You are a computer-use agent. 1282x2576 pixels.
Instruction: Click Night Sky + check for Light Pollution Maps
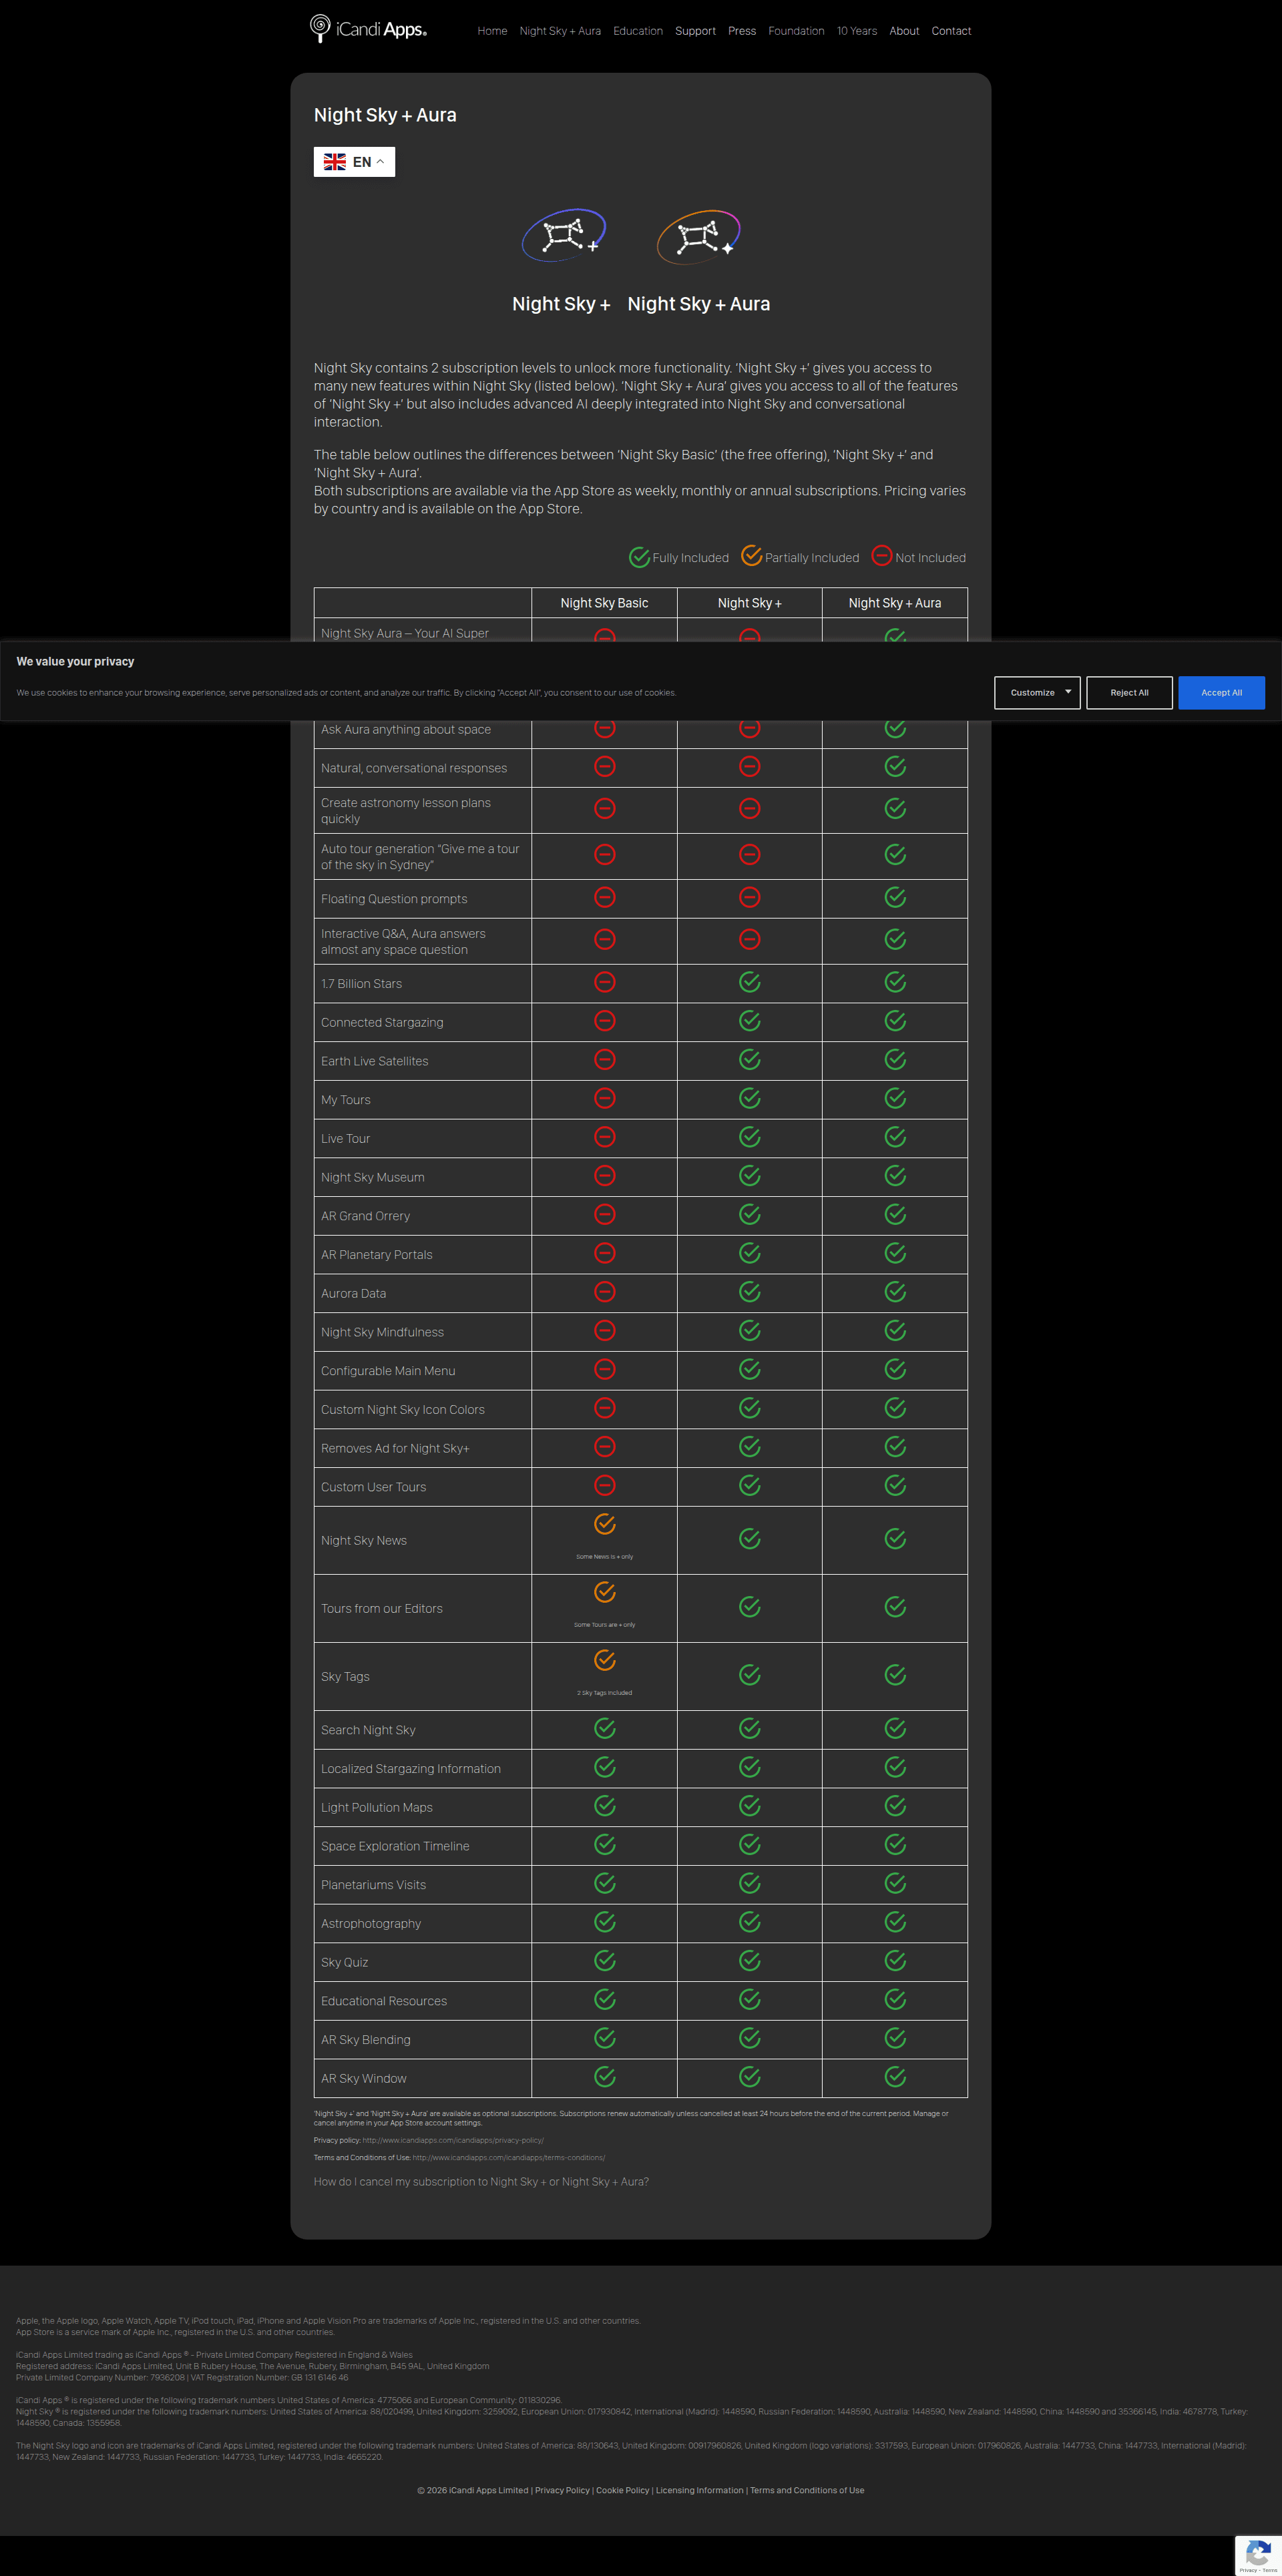click(750, 1806)
